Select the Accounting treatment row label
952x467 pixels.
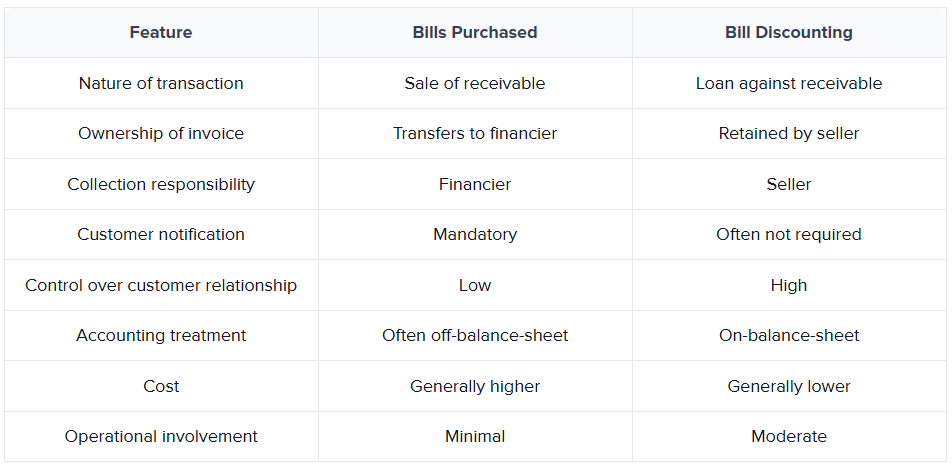(161, 336)
